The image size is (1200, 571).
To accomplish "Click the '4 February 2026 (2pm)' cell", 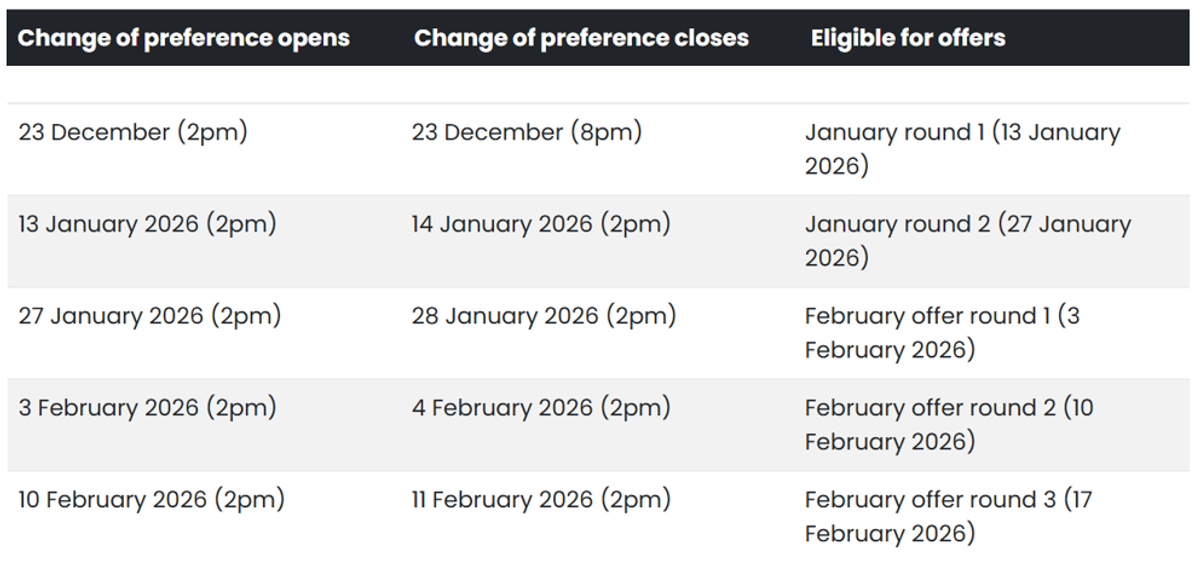I will tap(541, 409).
